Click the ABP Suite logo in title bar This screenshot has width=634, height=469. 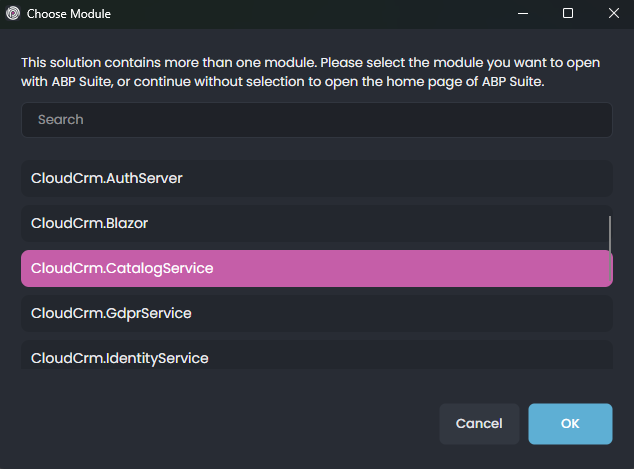(12, 14)
